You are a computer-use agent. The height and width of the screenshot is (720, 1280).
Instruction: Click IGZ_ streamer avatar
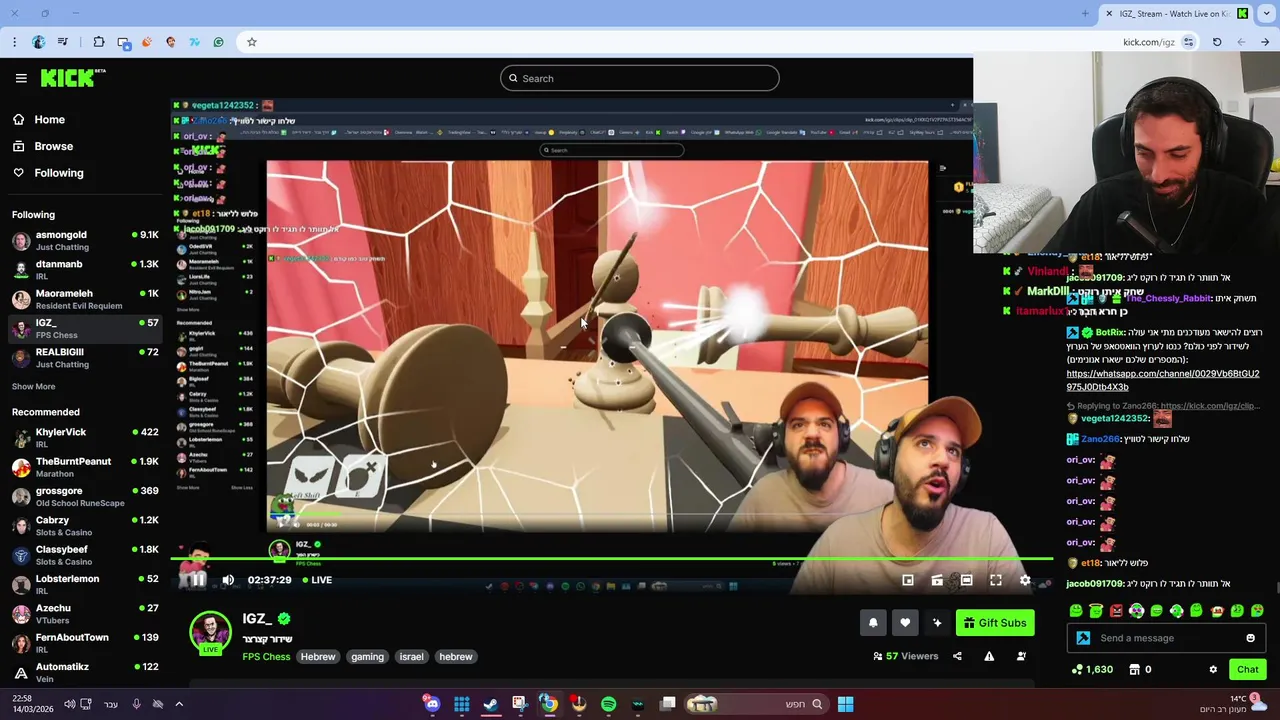coord(210,632)
